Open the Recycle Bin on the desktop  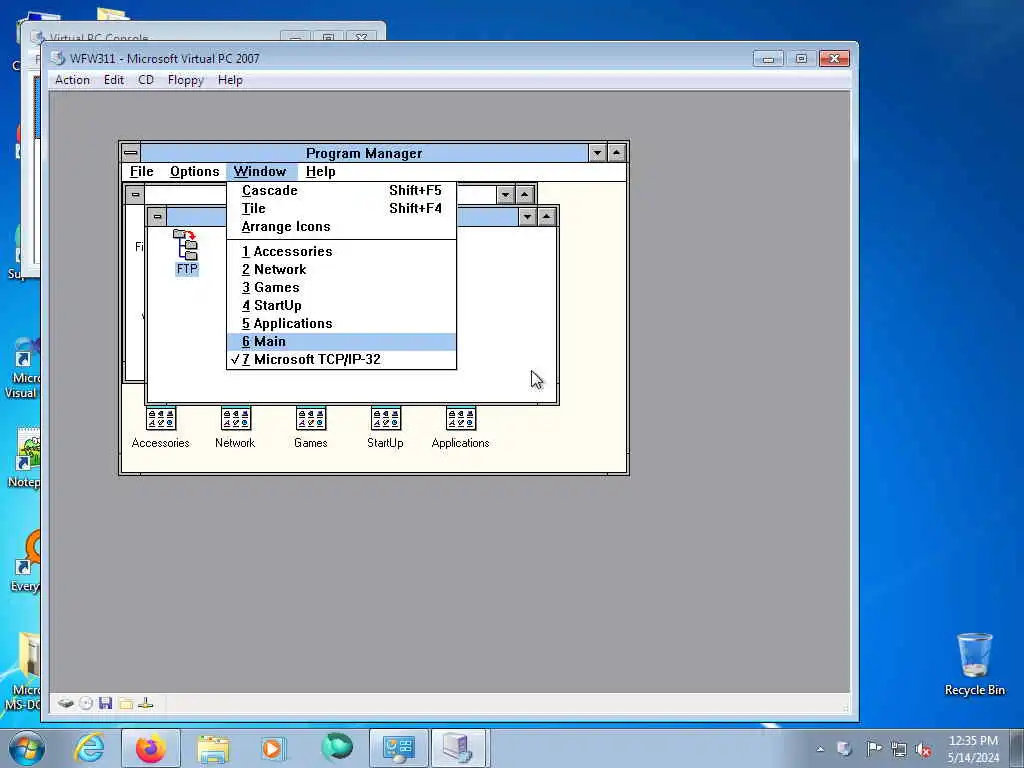coord(974,664)
